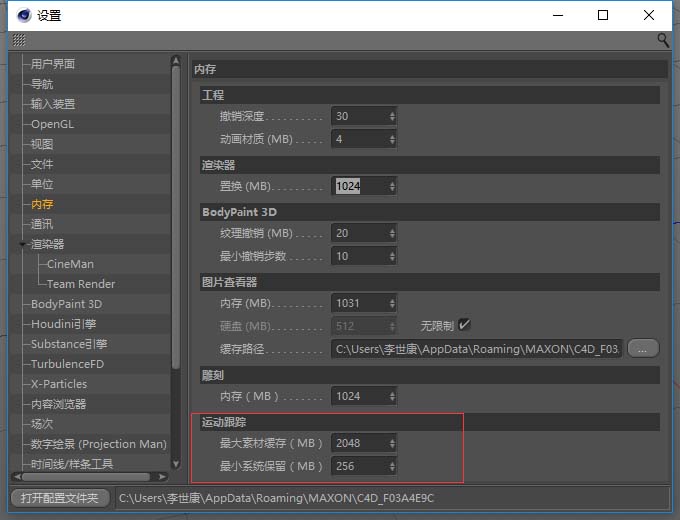Select CineMan under 渲染器

point(70,264)
